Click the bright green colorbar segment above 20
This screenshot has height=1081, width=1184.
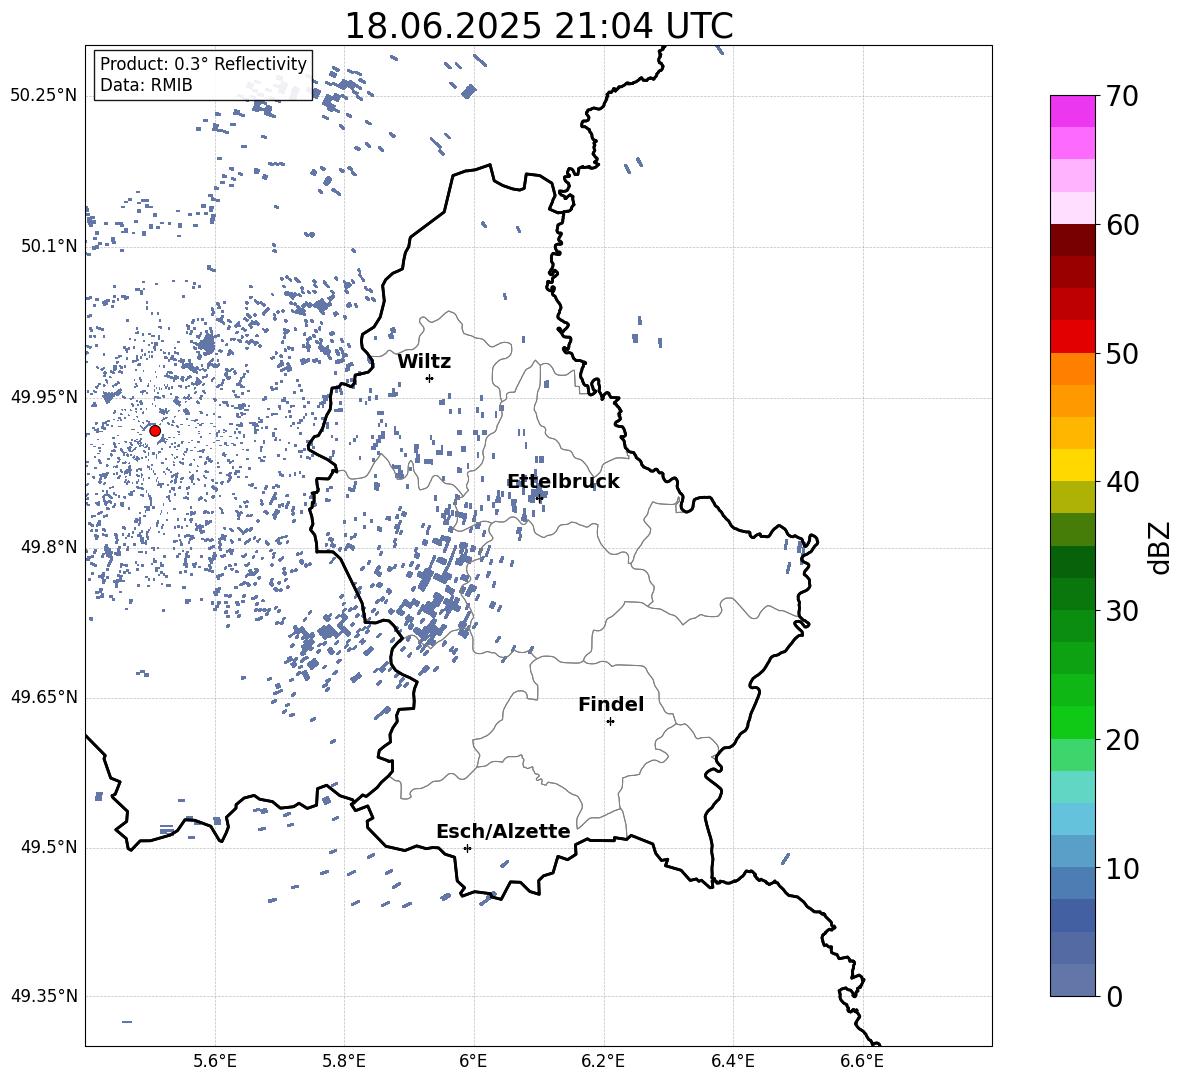(1073, 722)
